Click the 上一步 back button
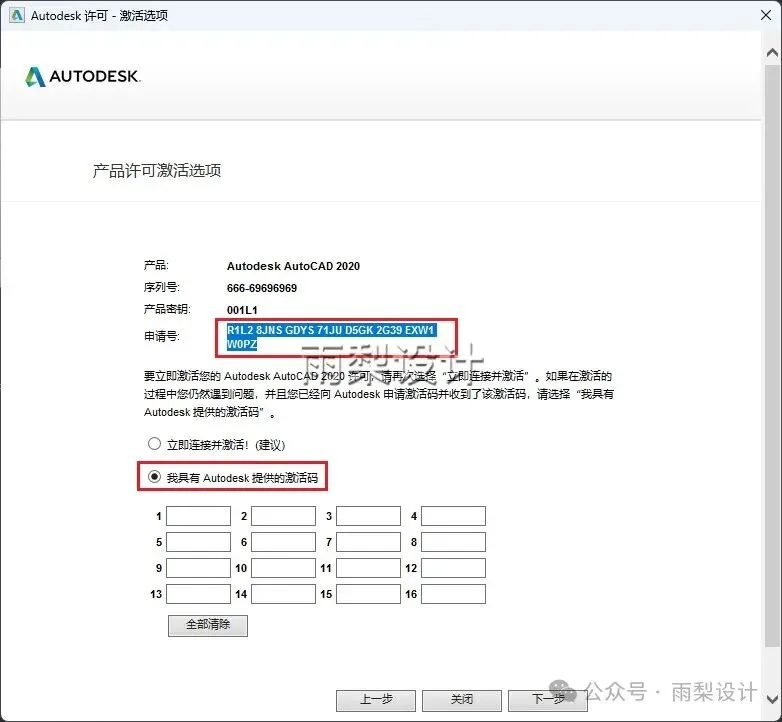This screenshot has height=722, width=782. pos(376,700)
